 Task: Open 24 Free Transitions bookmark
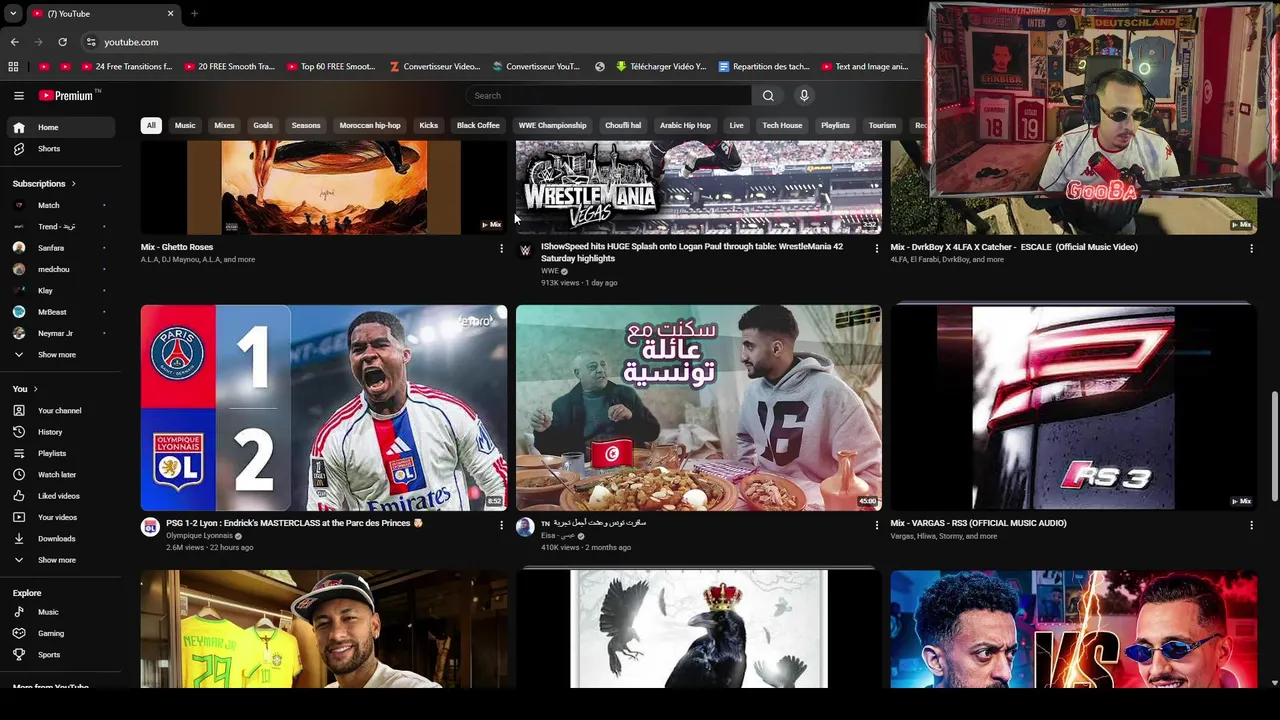point(126,66)
